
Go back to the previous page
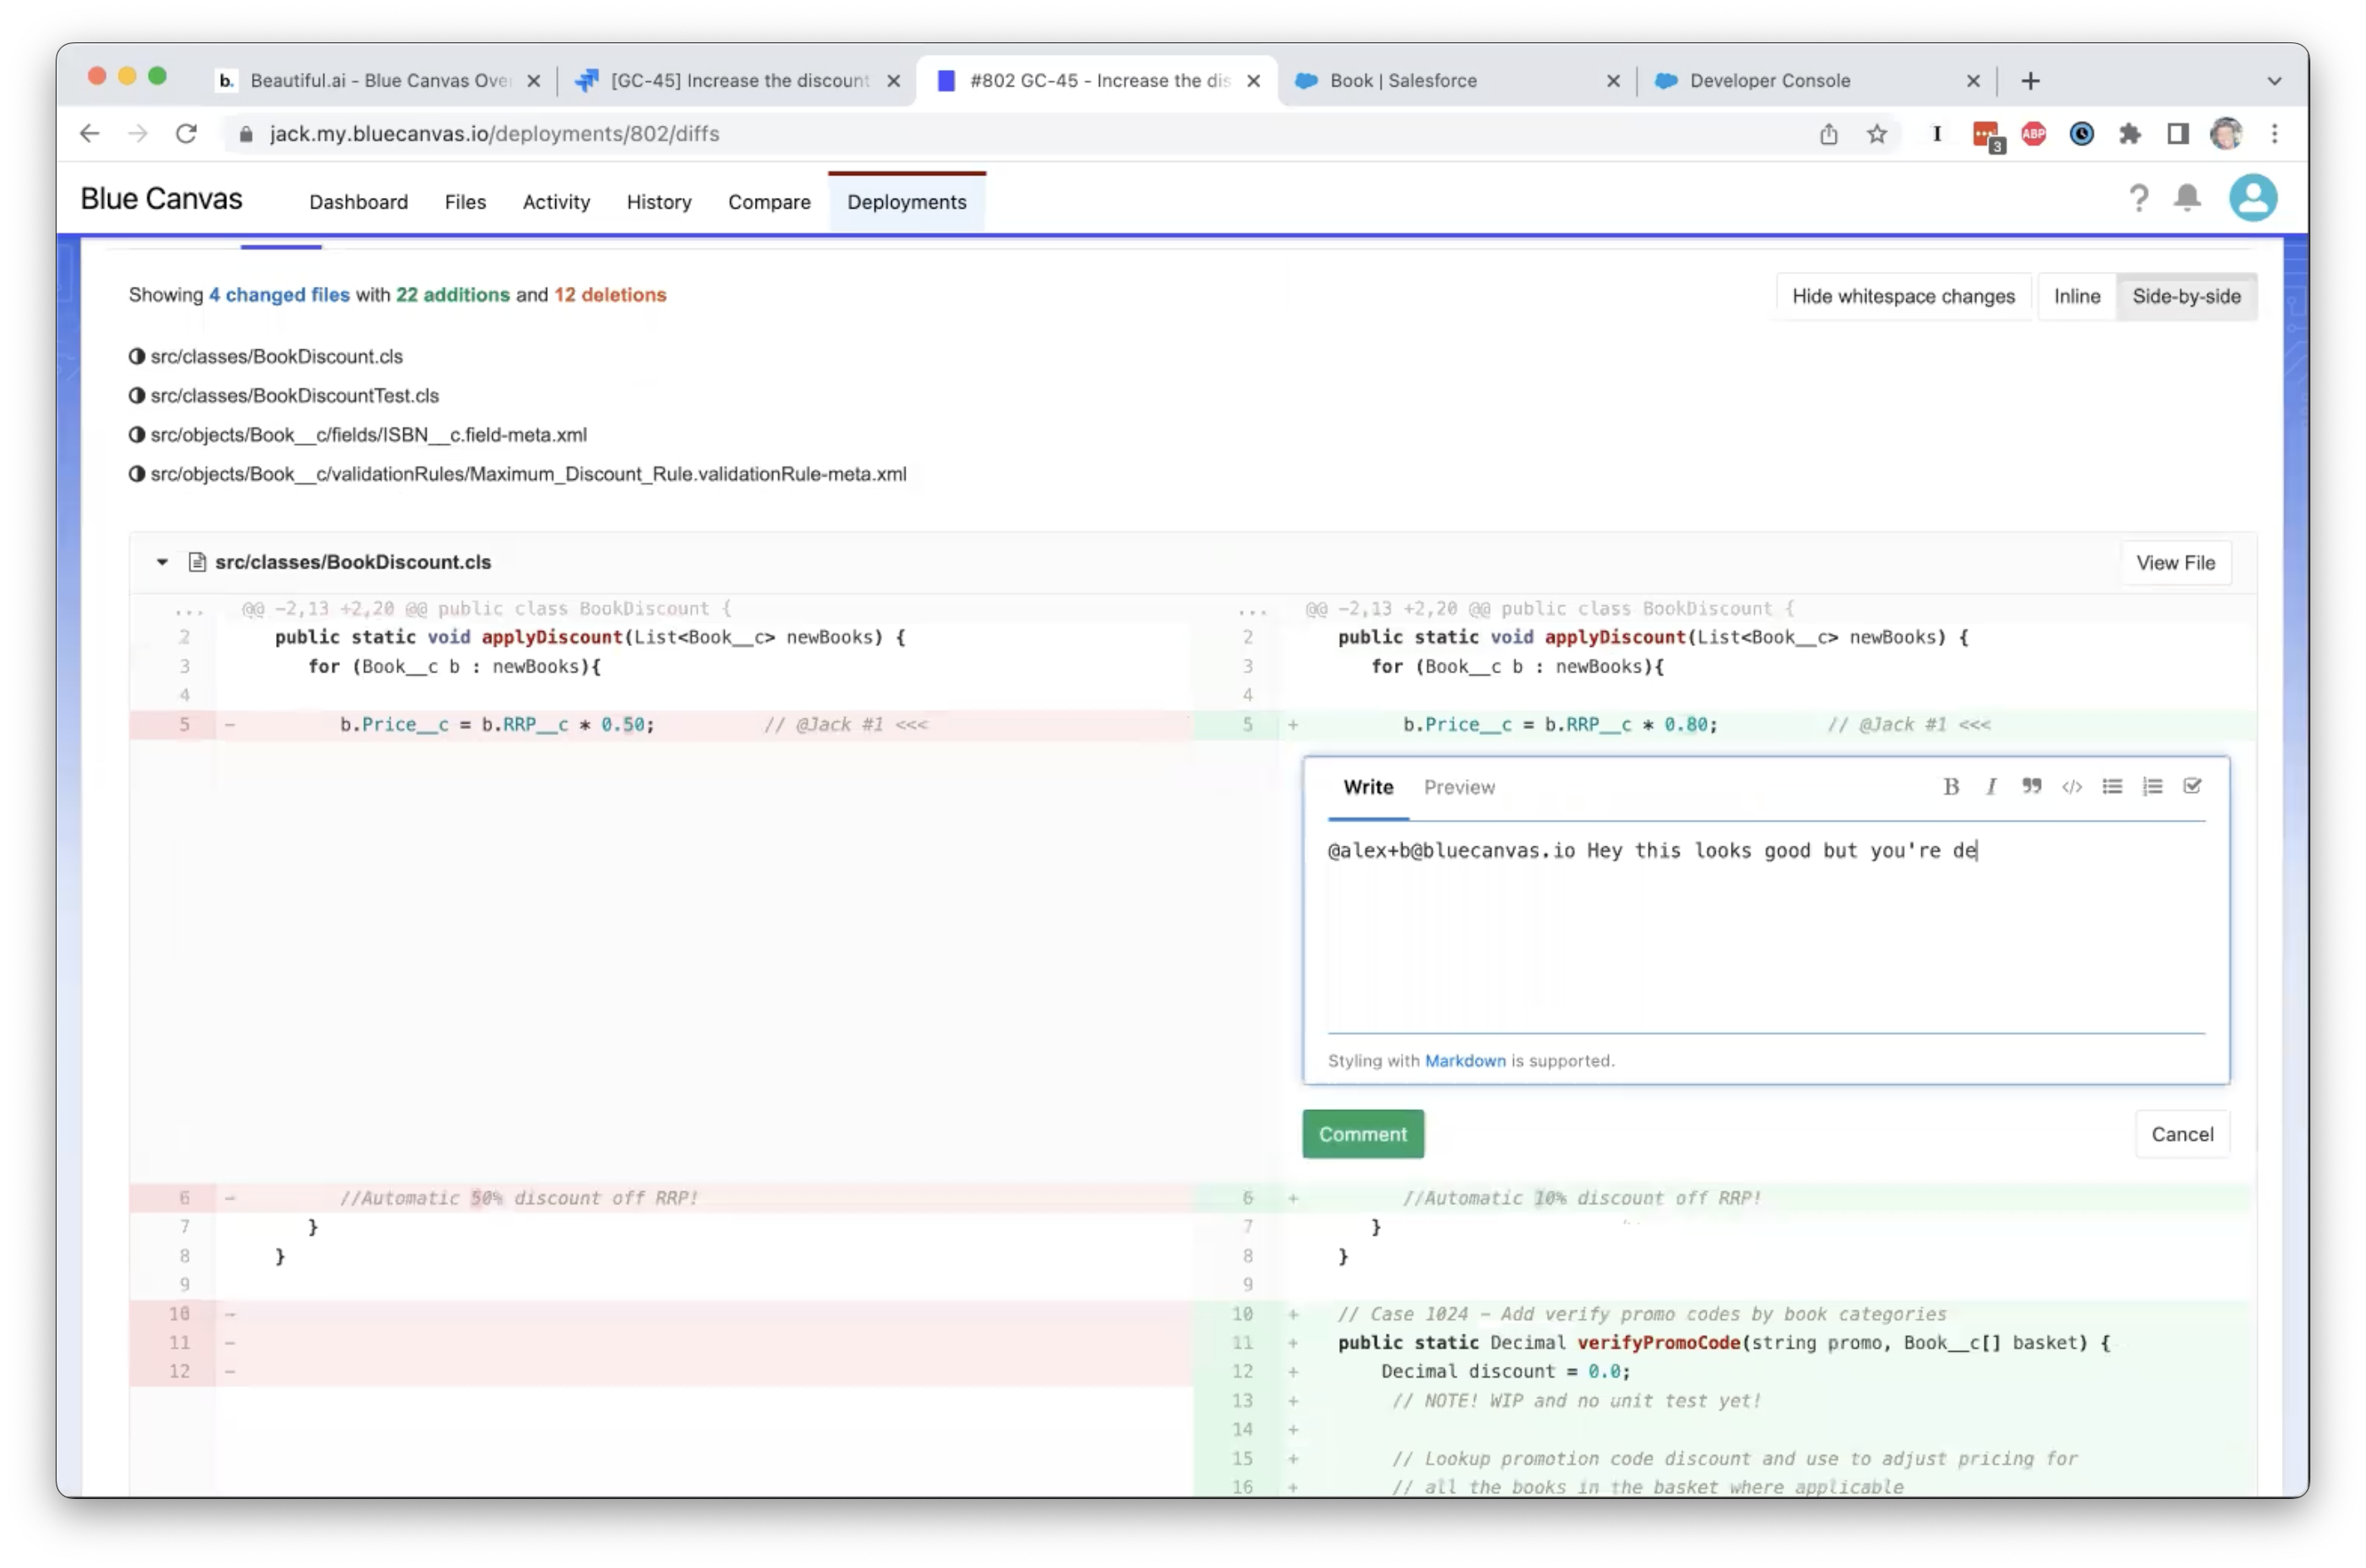click(90, 134)
